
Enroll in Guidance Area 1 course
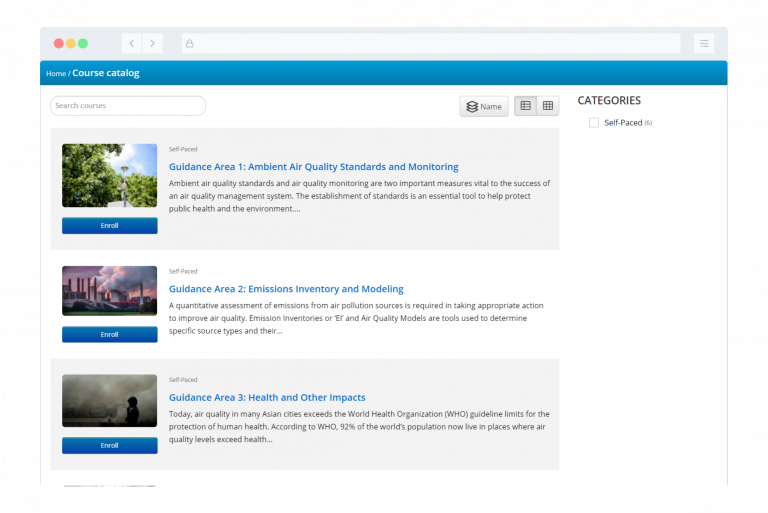click(x=109, y=226)
